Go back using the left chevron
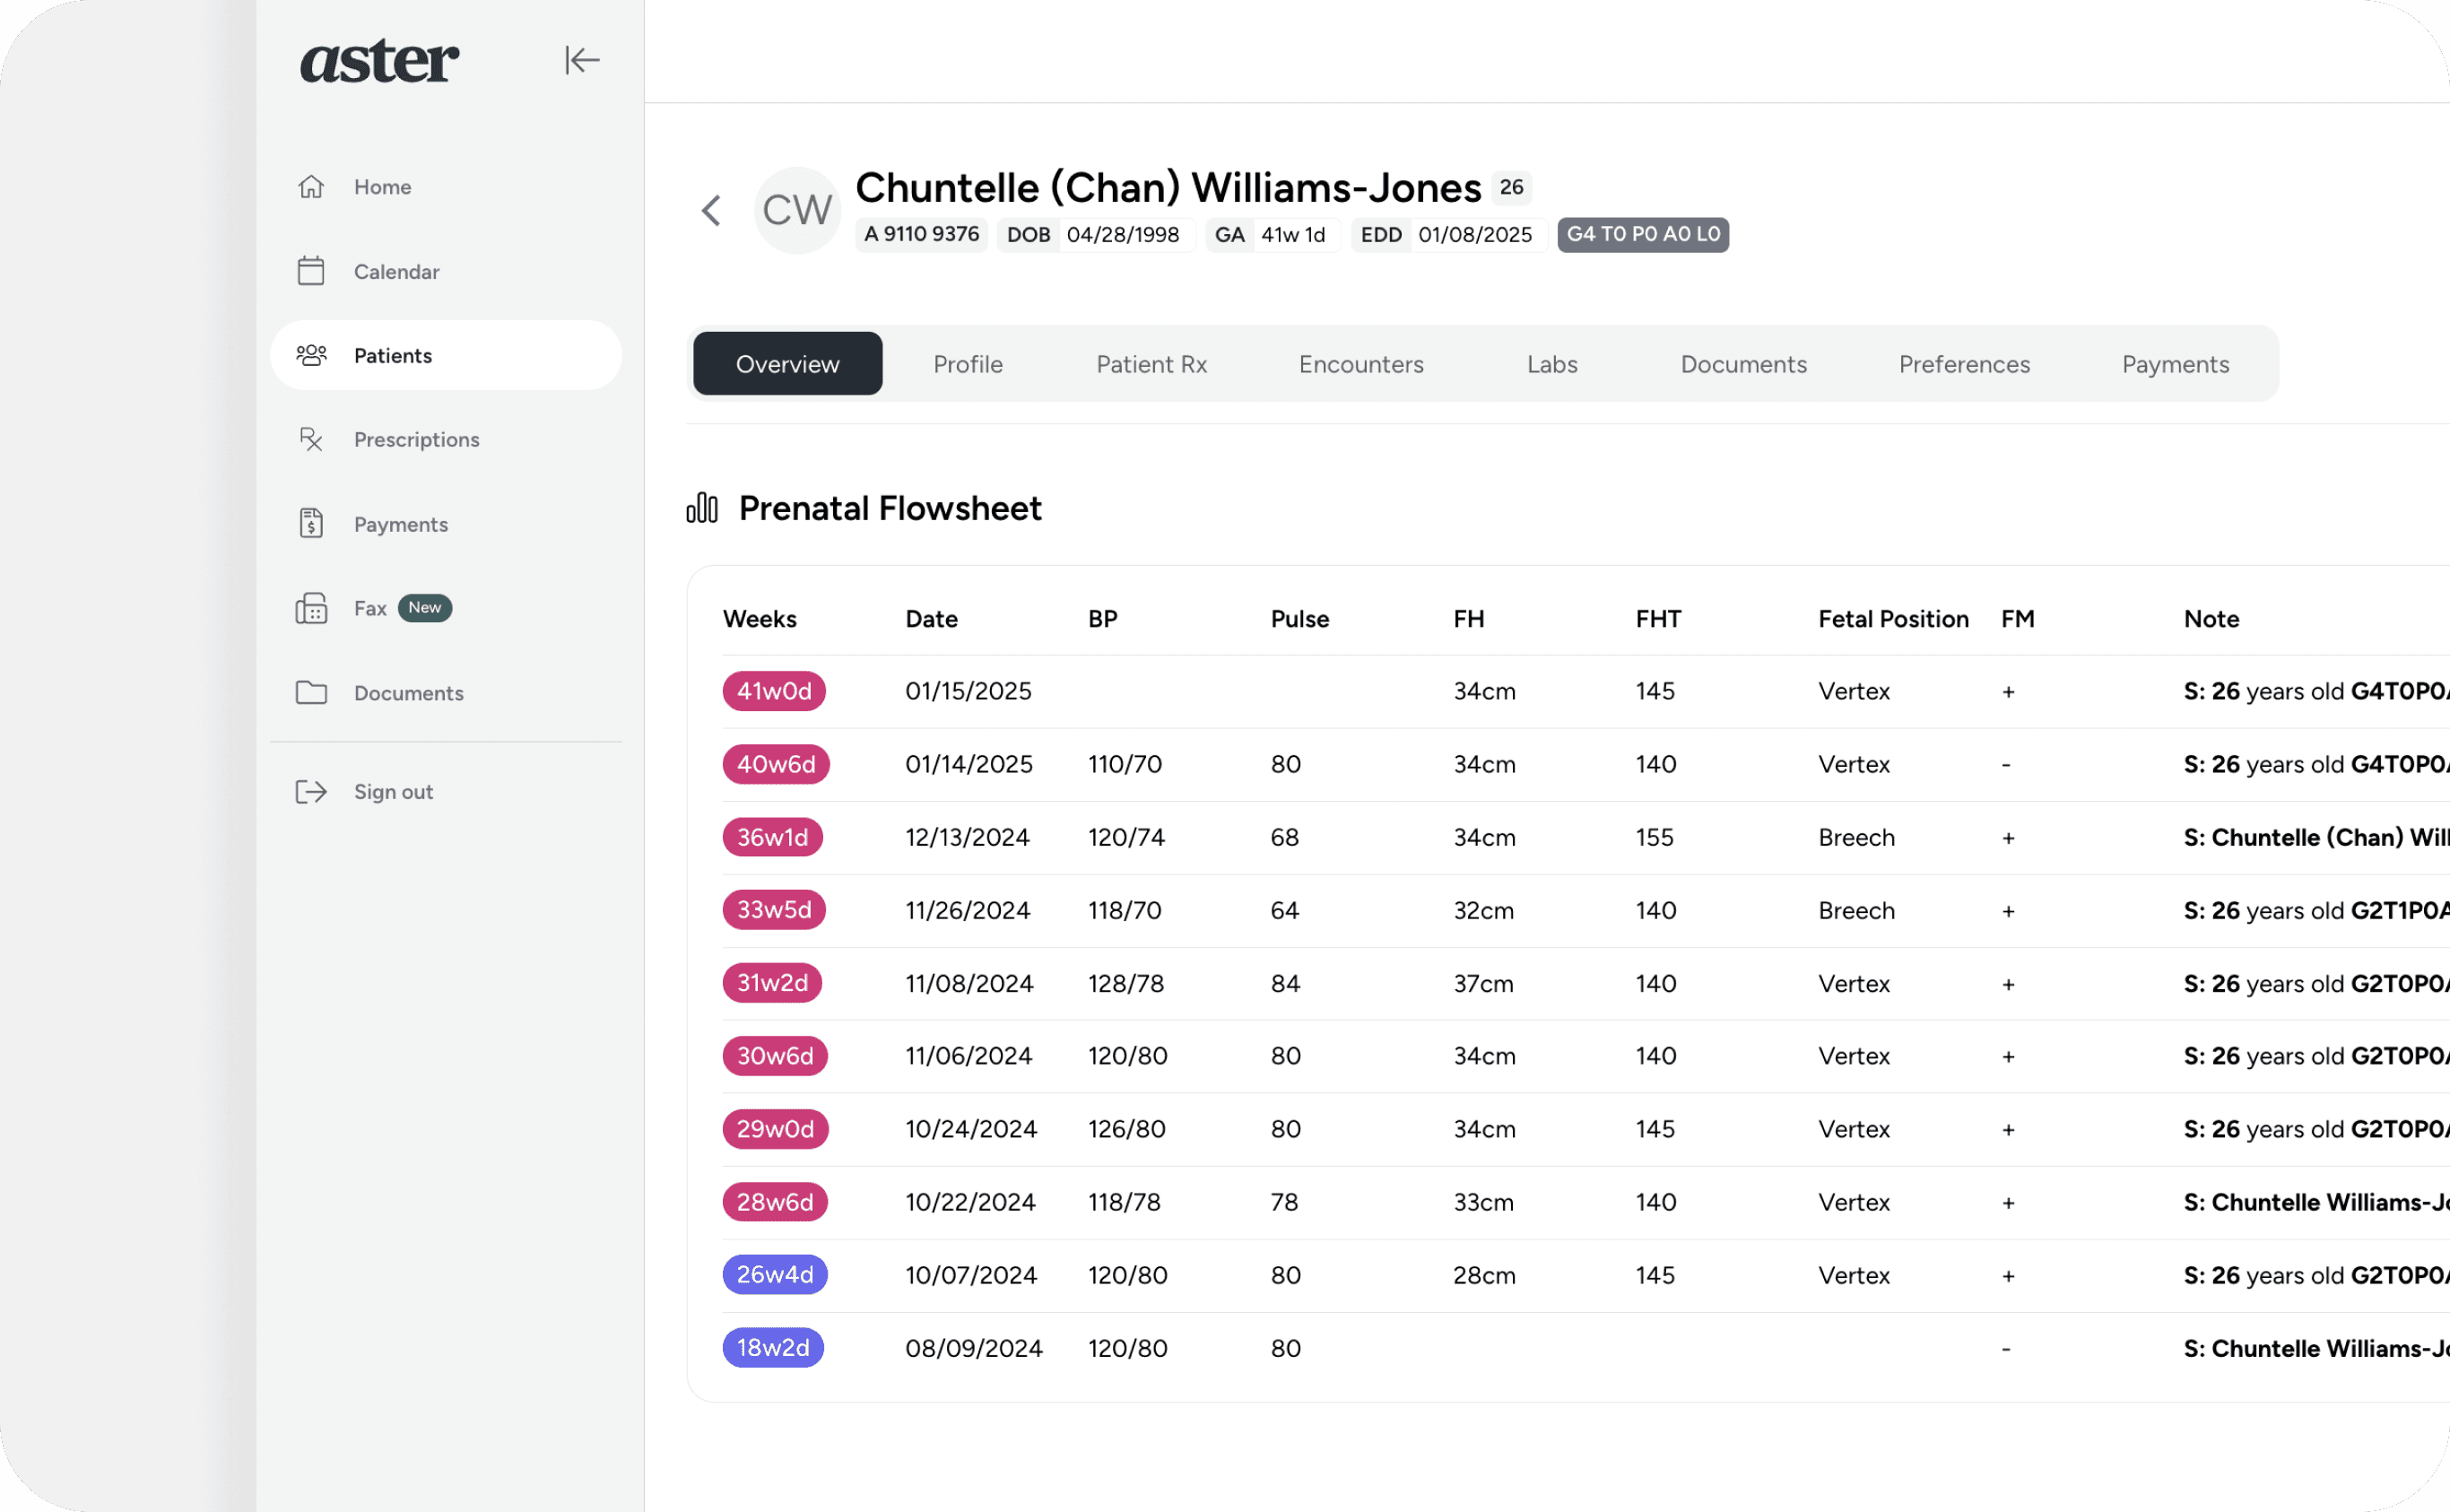 point(711,211)
